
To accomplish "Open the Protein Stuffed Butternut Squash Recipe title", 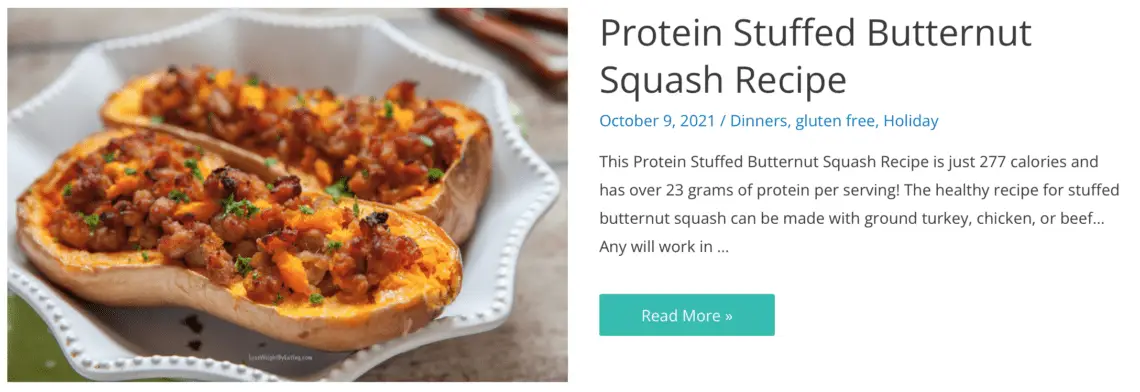I will 815,57.
